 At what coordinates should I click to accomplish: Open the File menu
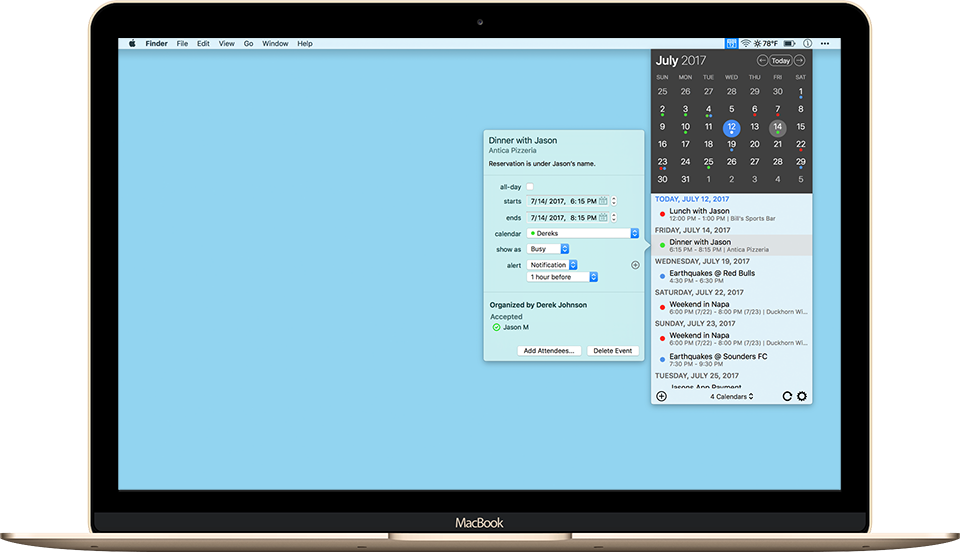point(182,43)
